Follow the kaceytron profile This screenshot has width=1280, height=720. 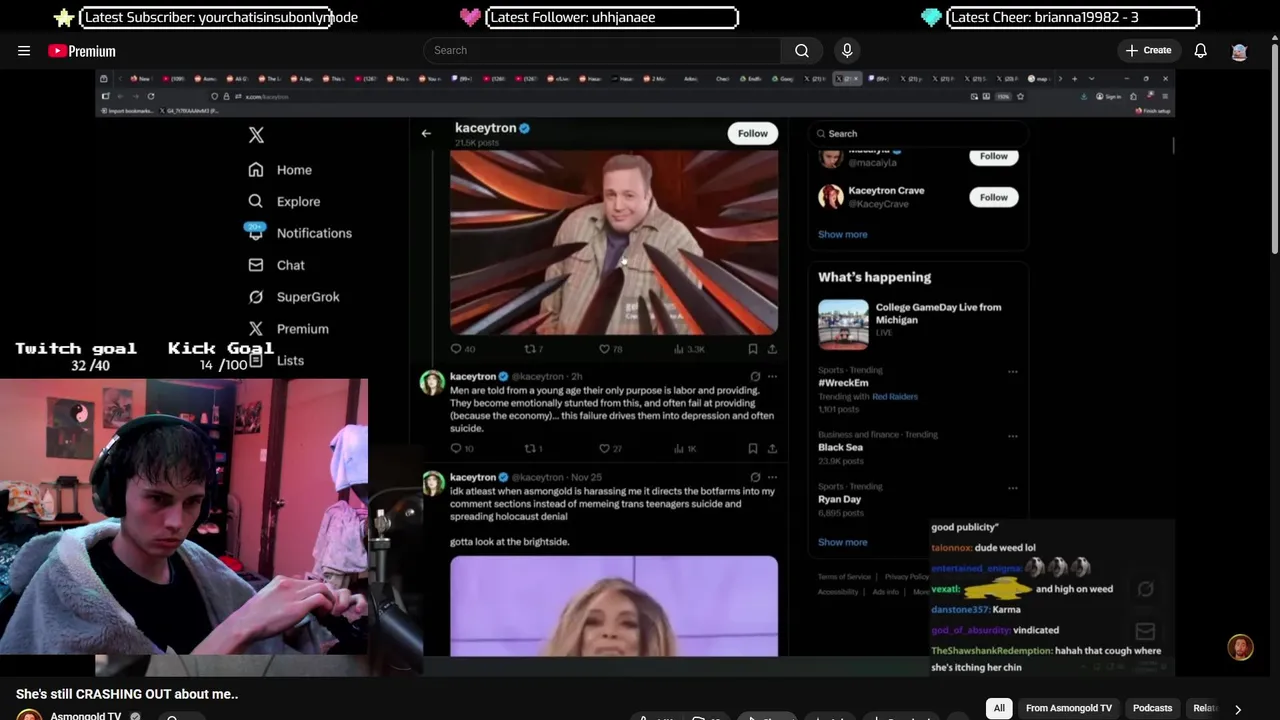tap(752, 134)
